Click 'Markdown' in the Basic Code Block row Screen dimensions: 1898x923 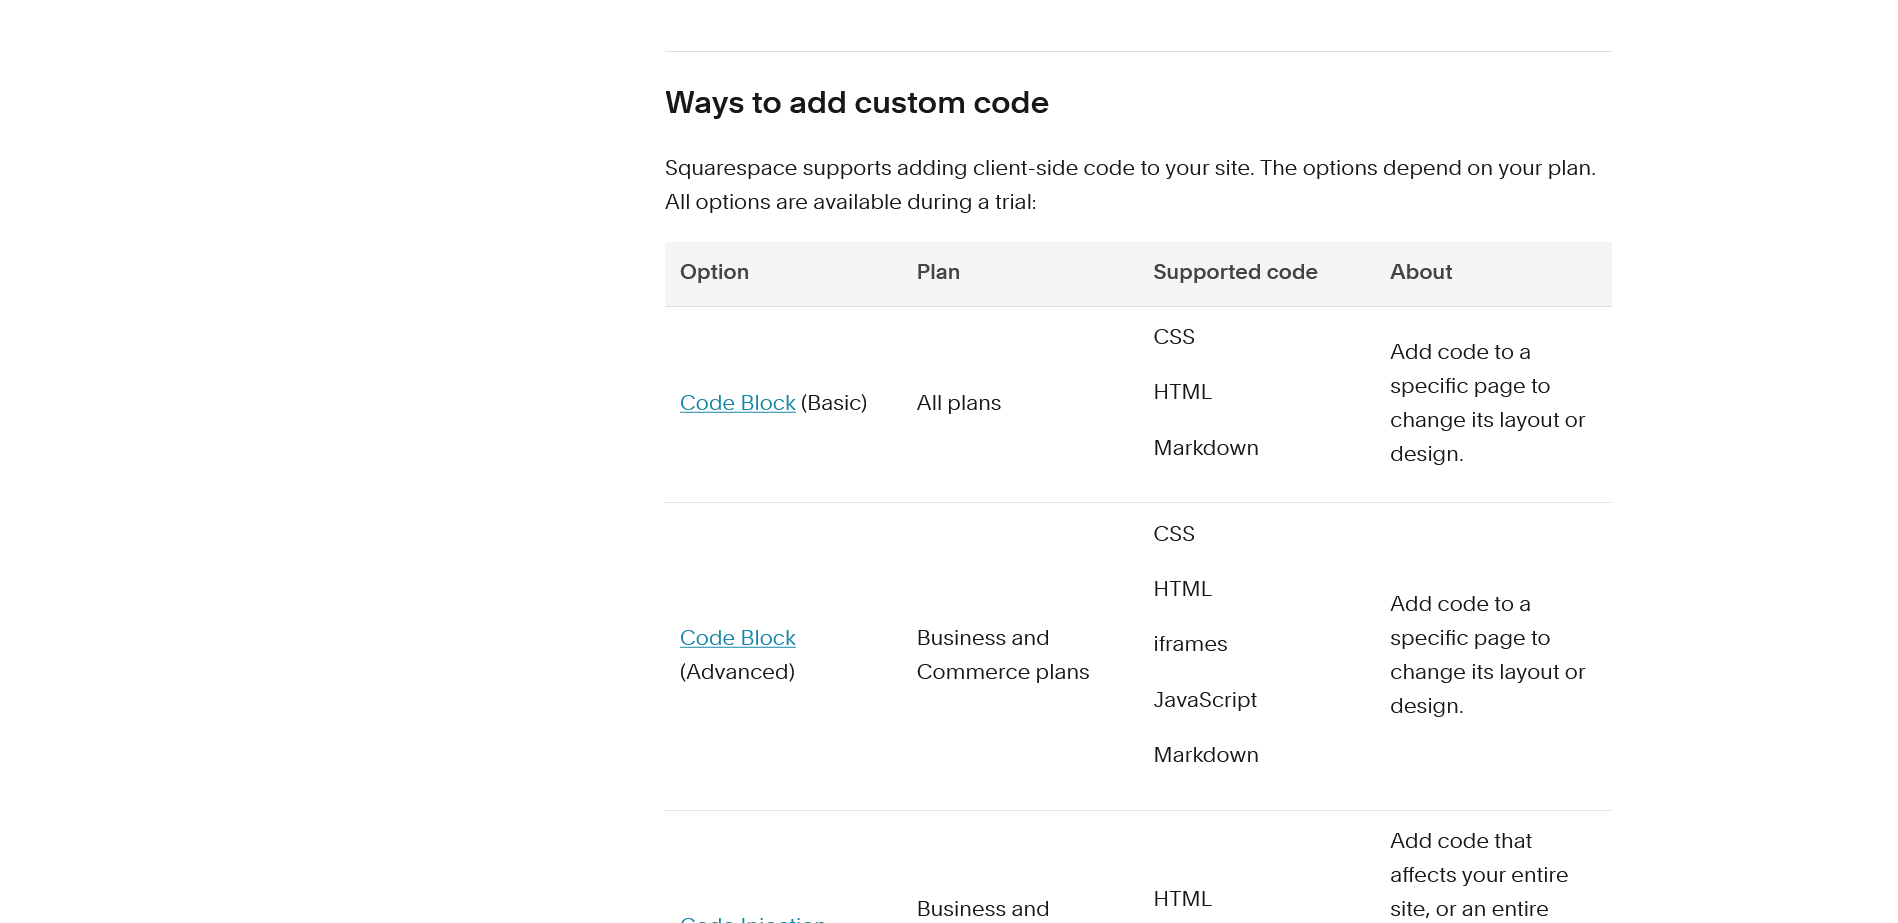(1205, 448)
